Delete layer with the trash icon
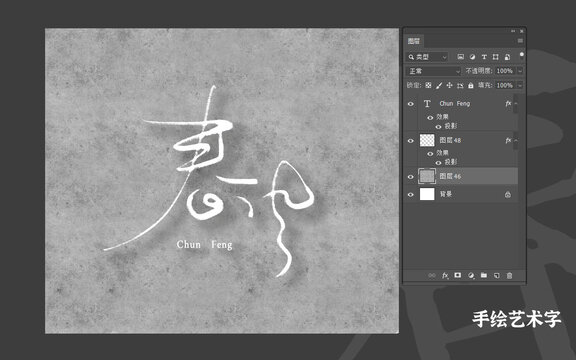 pyautogui.click(x=509, y=275)
